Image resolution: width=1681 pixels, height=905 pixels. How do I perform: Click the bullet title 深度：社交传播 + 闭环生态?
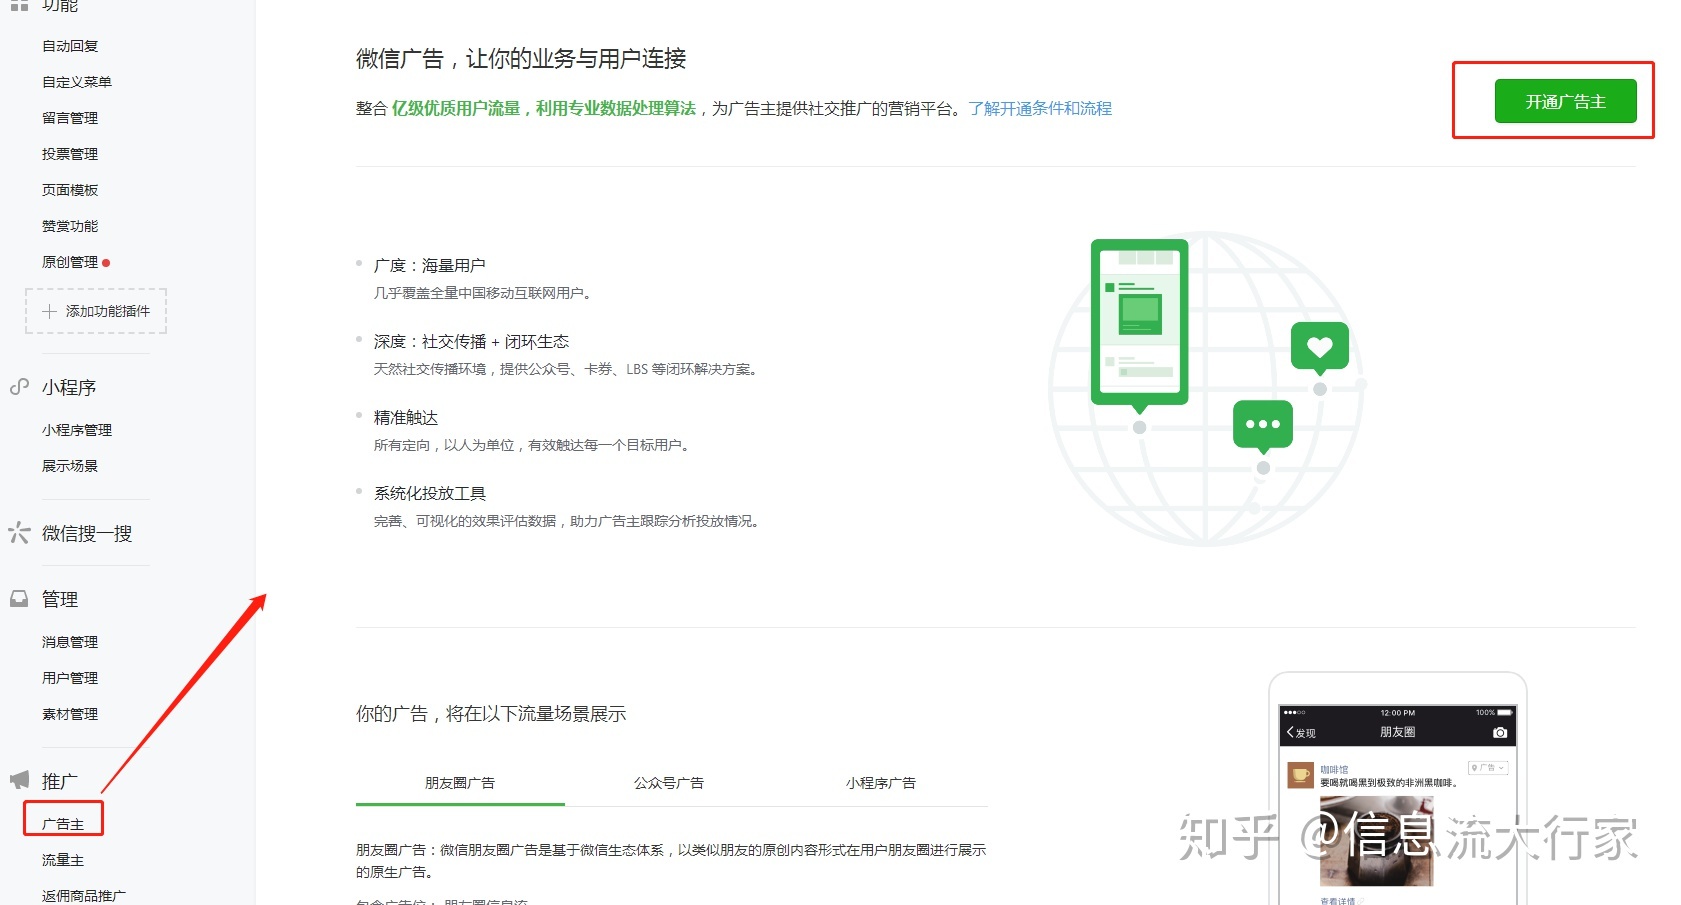(x=471, y=341)
